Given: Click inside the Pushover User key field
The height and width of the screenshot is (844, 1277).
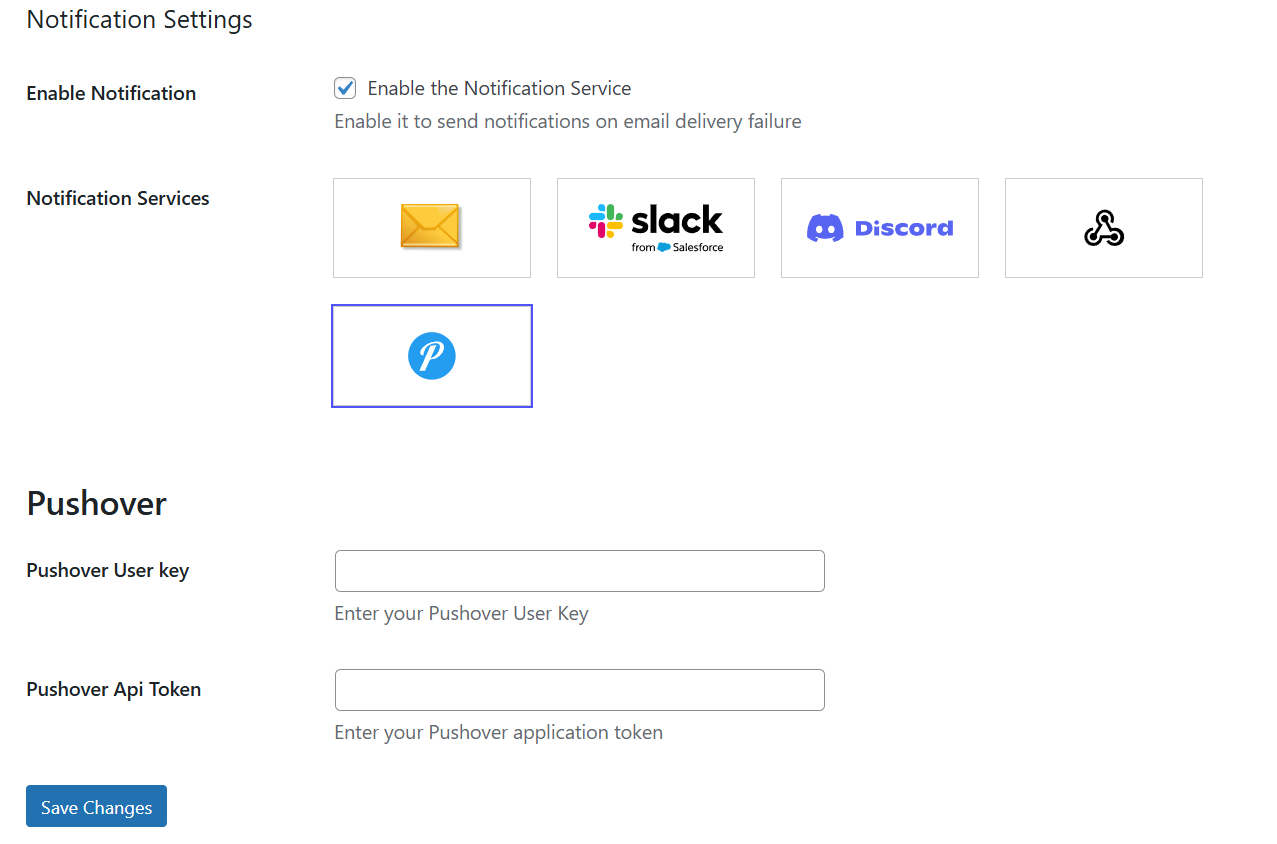Looking at the screenshot, I should tap(579, 570).
